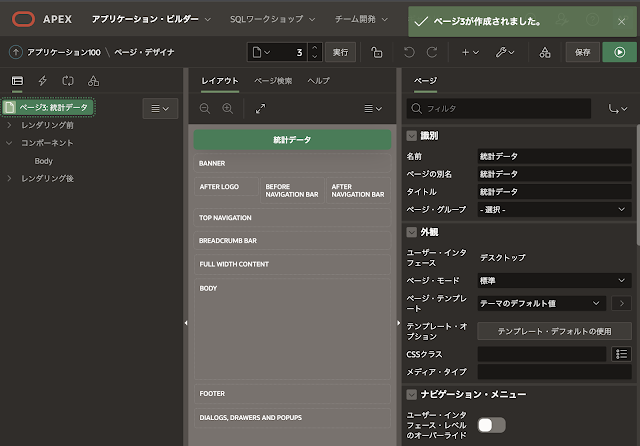
Task: Click the BREADCRUMB BAR layout slot
Action: tap(292, 241)
